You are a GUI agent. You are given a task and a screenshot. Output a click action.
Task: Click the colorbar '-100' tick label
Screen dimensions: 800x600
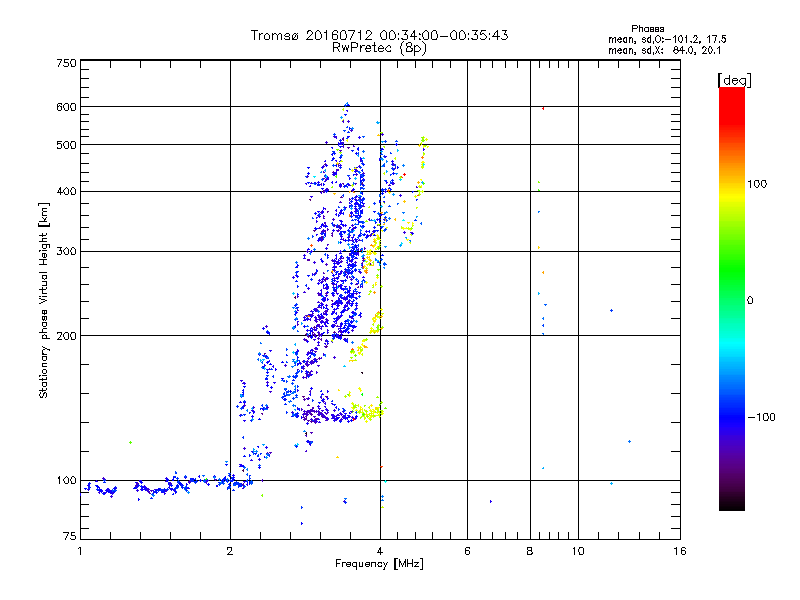click(x=761, y=417)
